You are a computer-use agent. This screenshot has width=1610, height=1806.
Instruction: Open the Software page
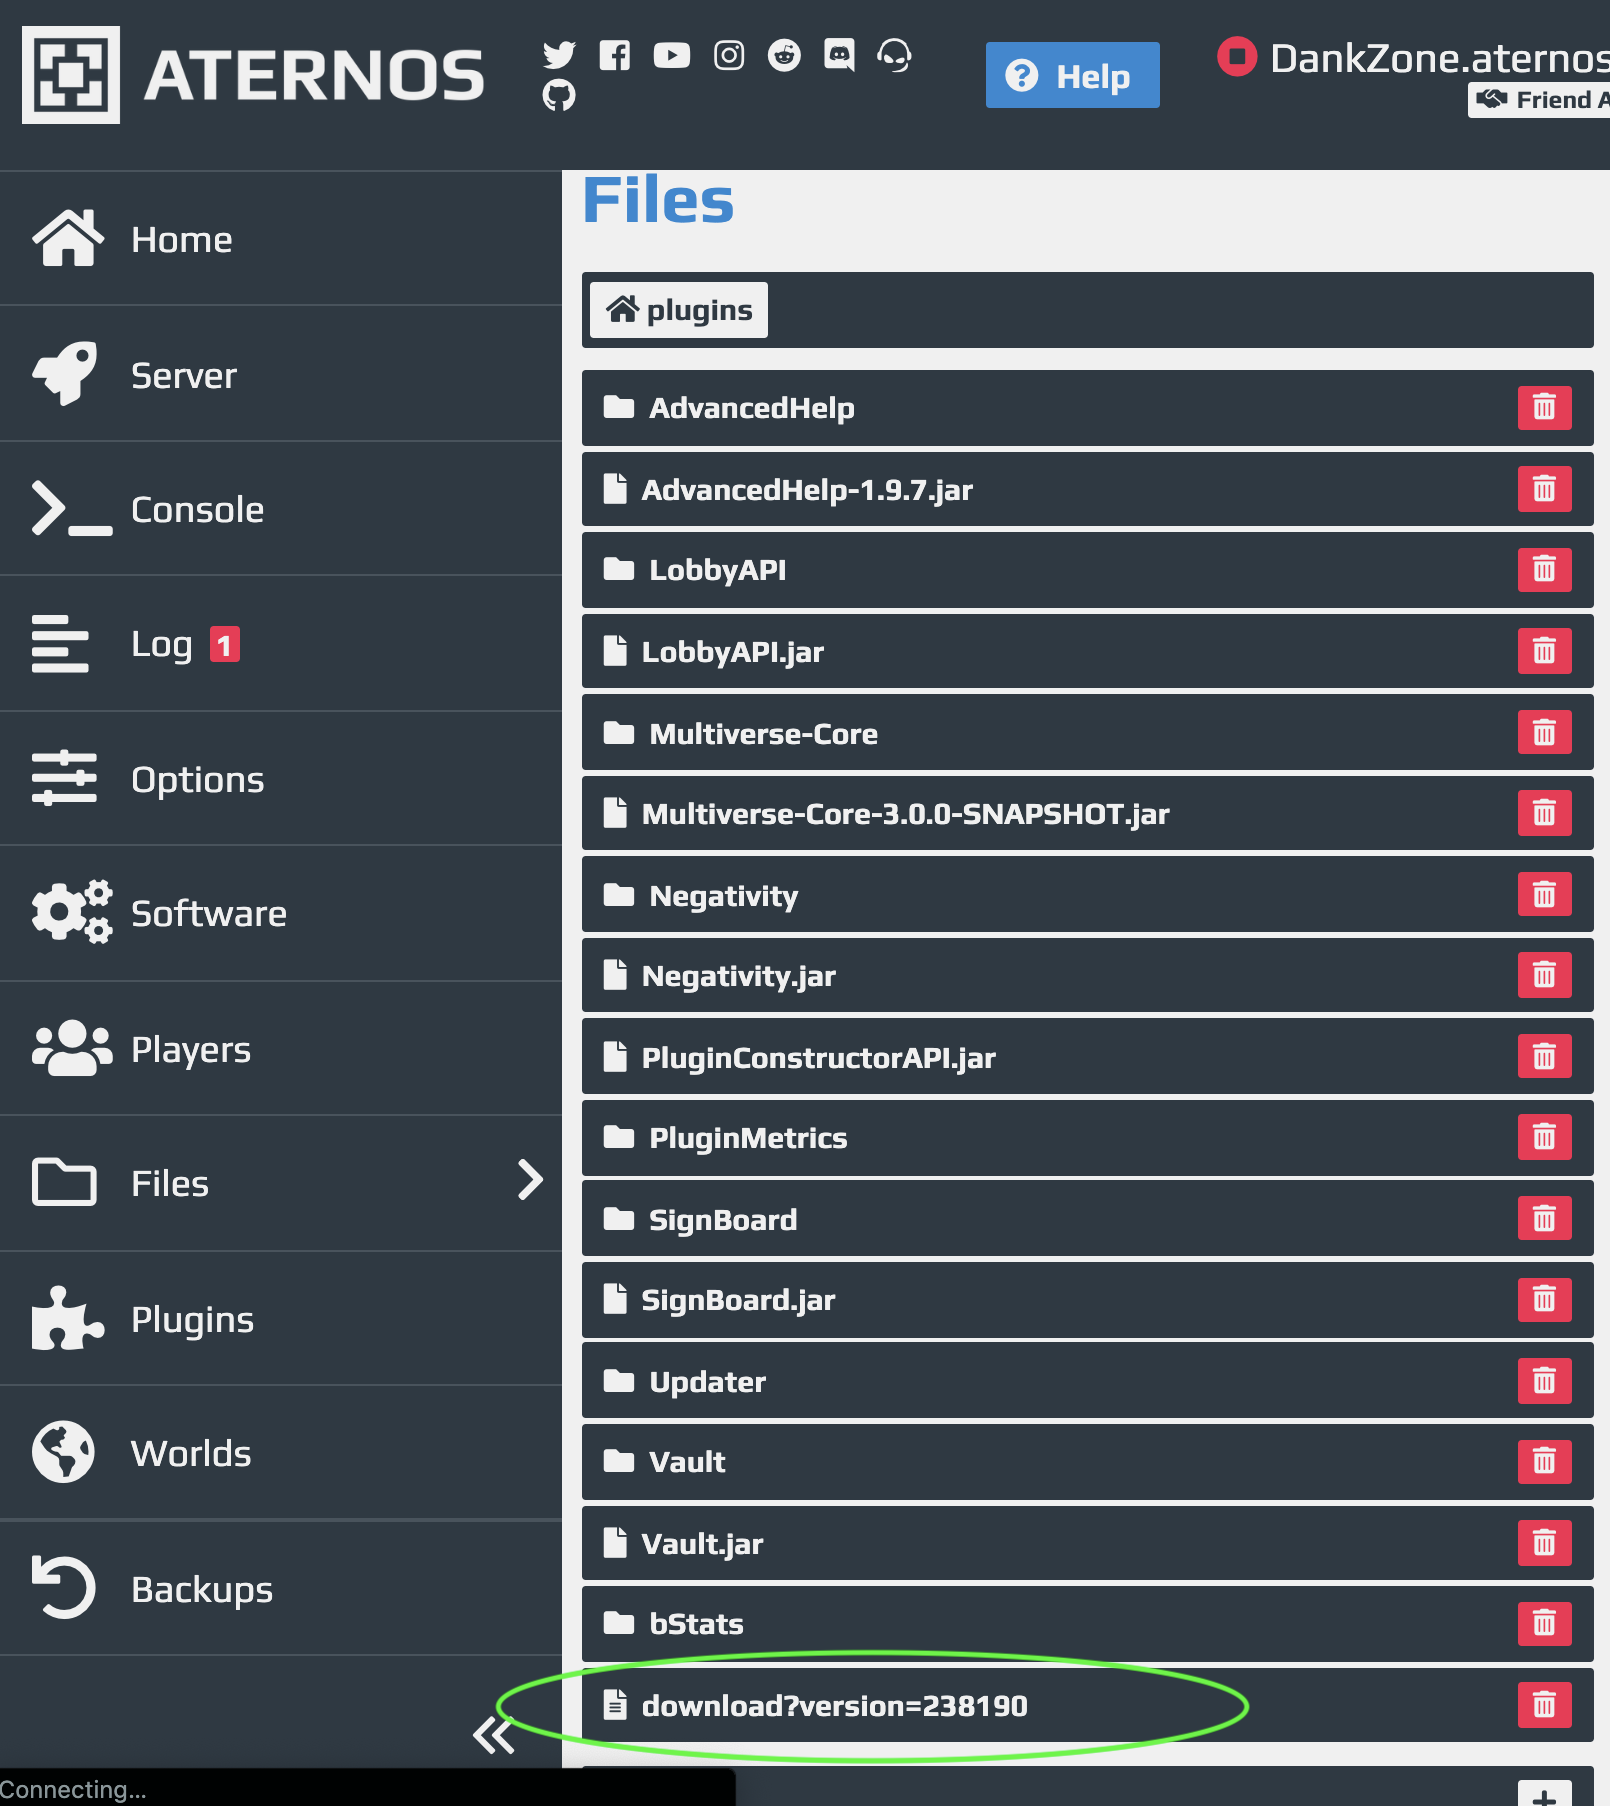pyautogui.click(x=281, y=913)
